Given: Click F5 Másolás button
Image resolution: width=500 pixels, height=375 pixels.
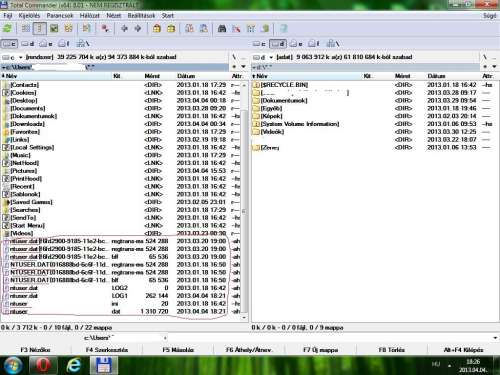Looking at the screenshot, I should [x=178, y=350].
